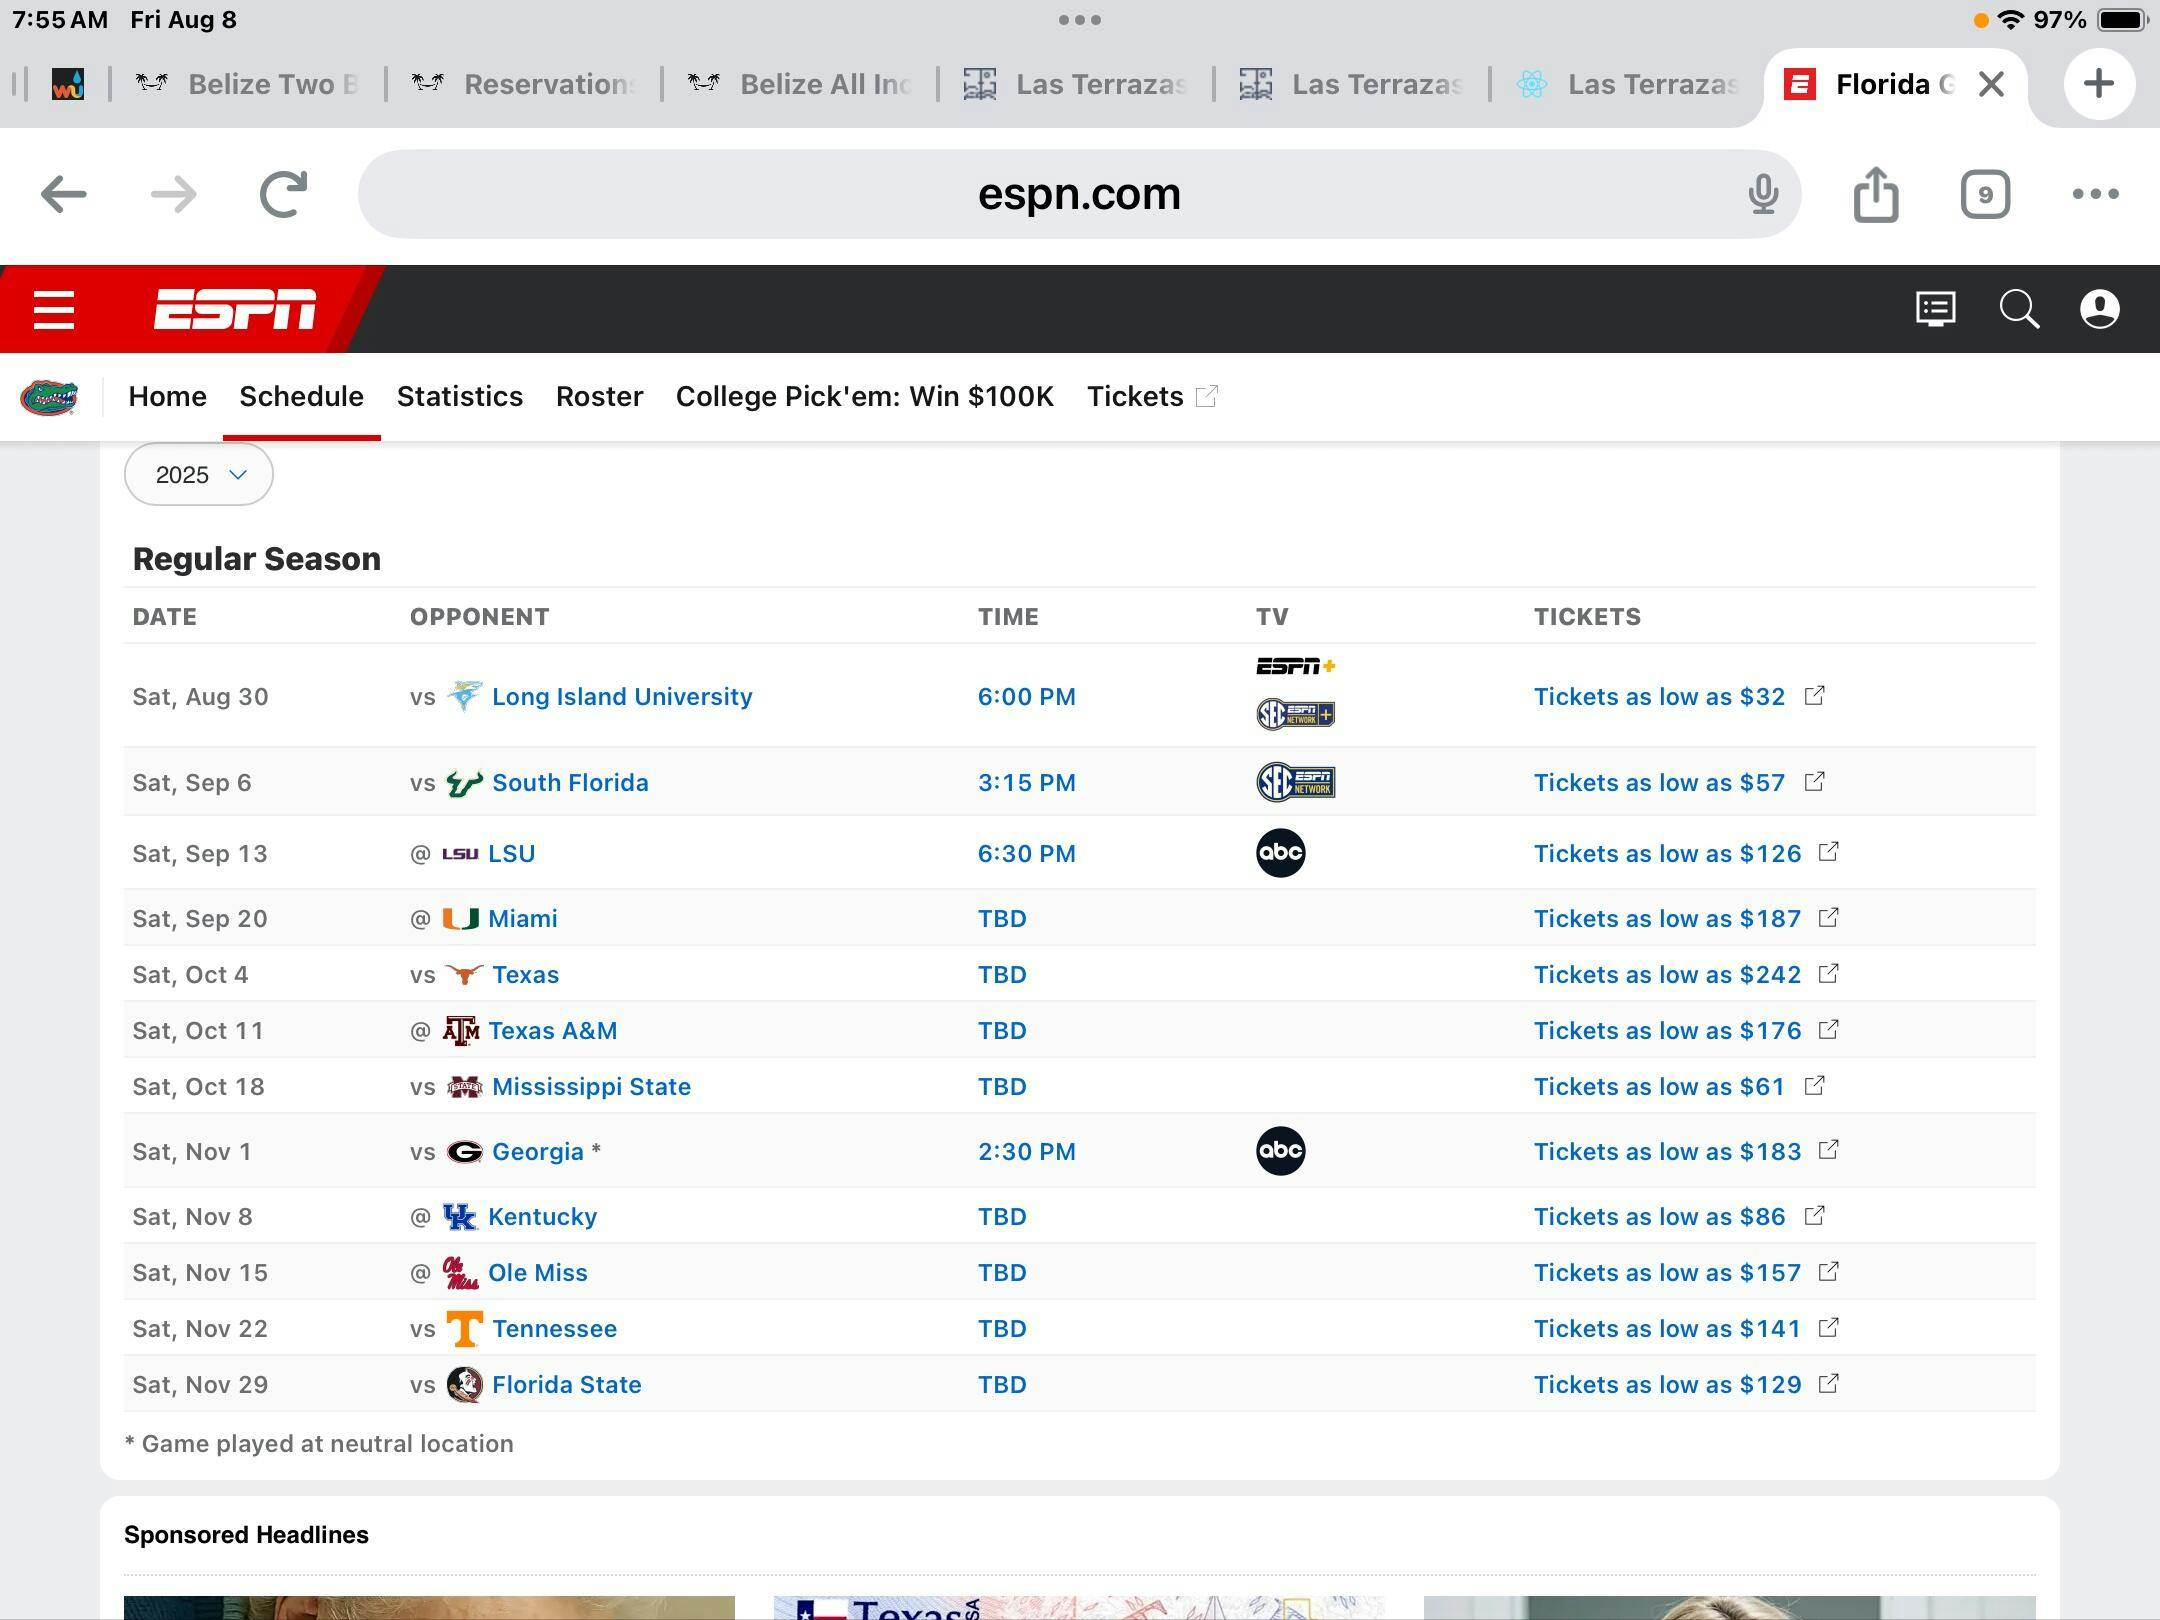Click the Kentucky UK logo

460,1217
